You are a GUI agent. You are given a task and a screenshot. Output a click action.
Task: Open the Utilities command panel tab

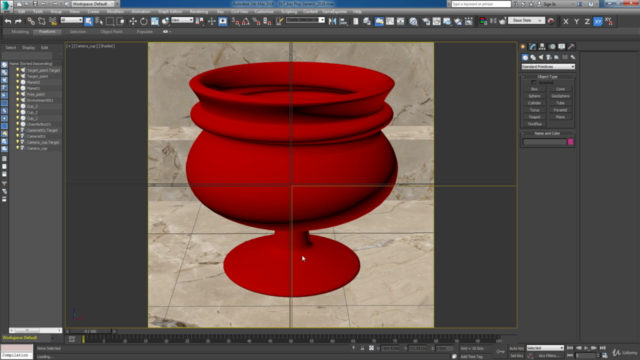tap(571, 47)
